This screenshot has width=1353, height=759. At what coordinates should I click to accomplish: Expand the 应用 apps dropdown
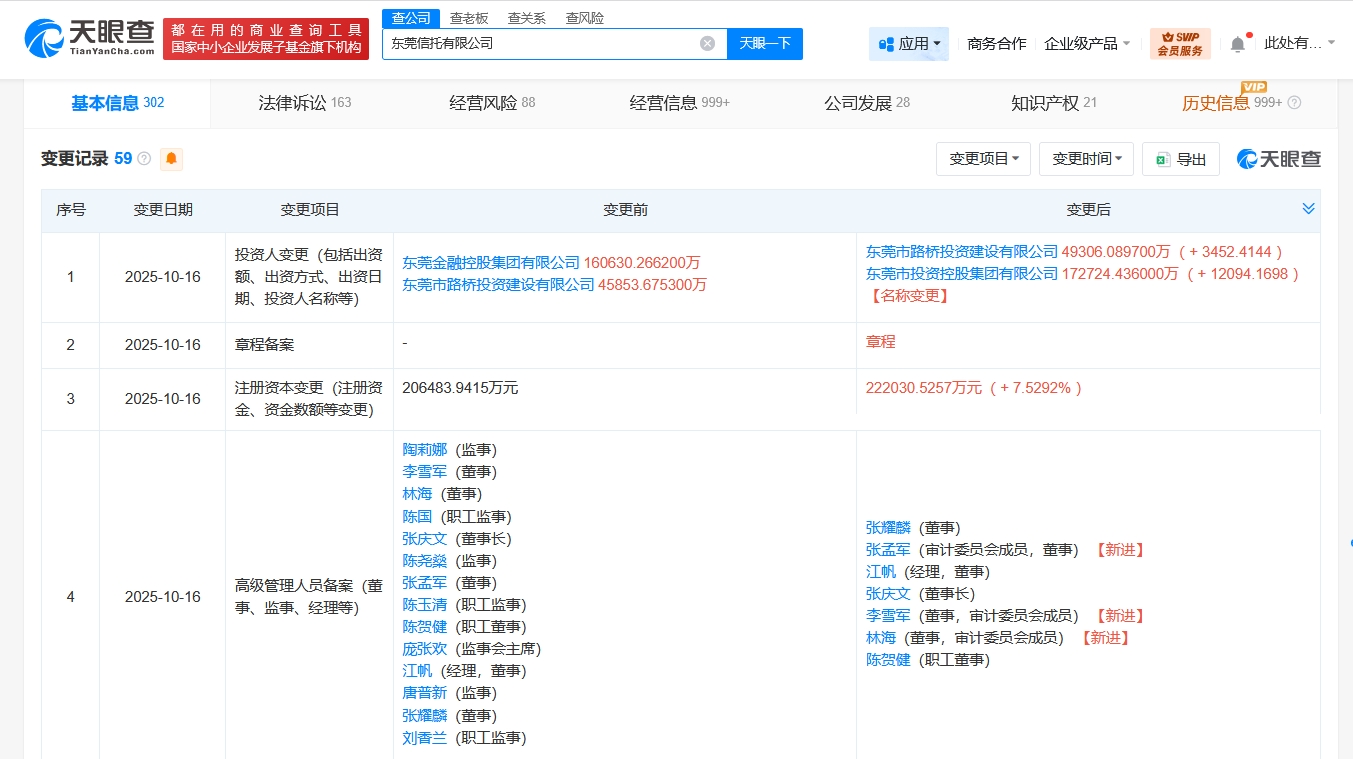pyautogui.click(x=909, y=44)
